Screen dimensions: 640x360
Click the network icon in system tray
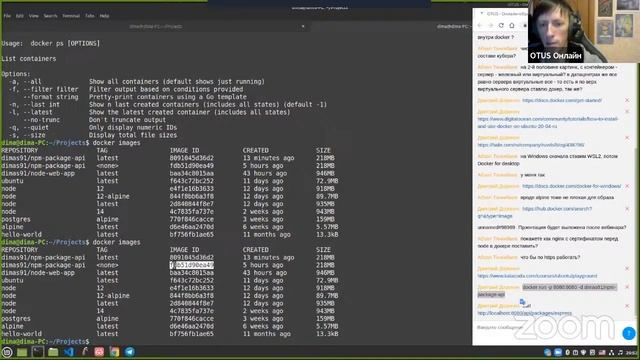coord(611,352)
